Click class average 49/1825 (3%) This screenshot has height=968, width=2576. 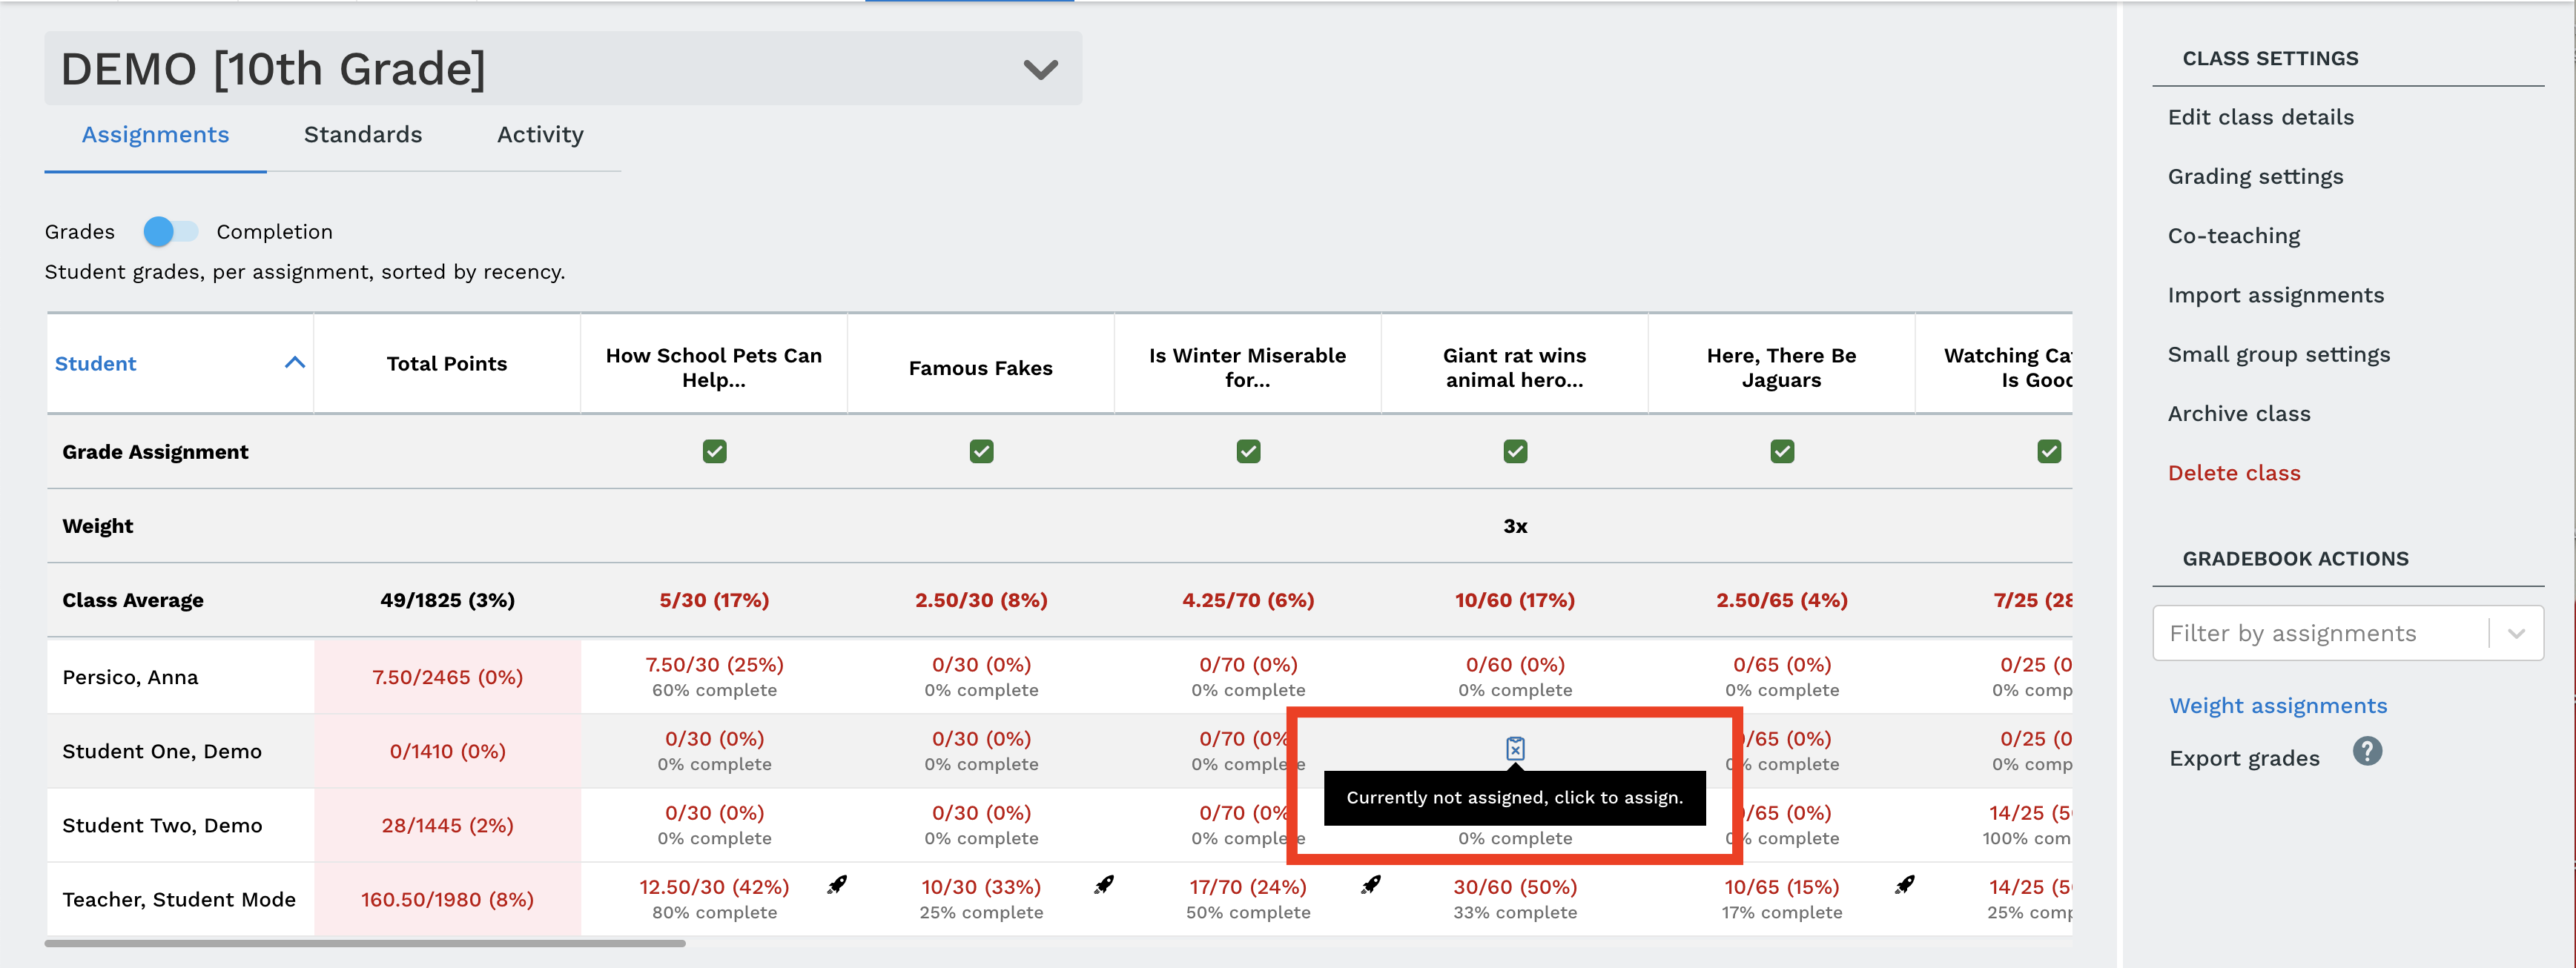[447, 600]
